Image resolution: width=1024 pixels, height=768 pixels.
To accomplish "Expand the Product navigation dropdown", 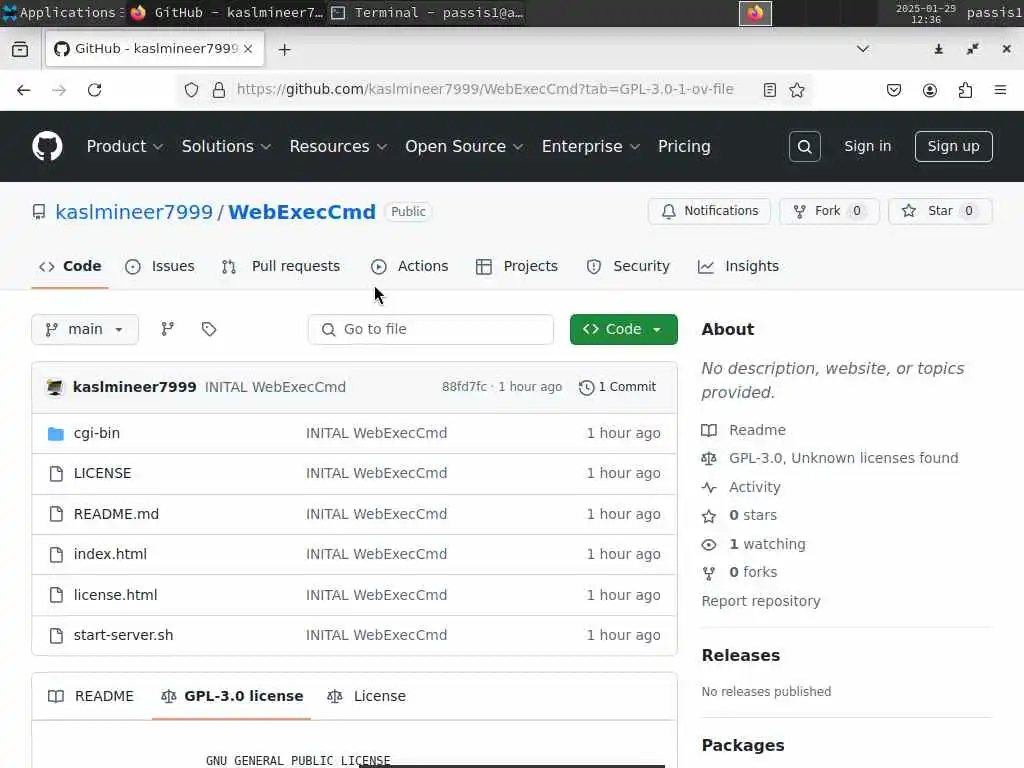I will (x=125, y=146).
